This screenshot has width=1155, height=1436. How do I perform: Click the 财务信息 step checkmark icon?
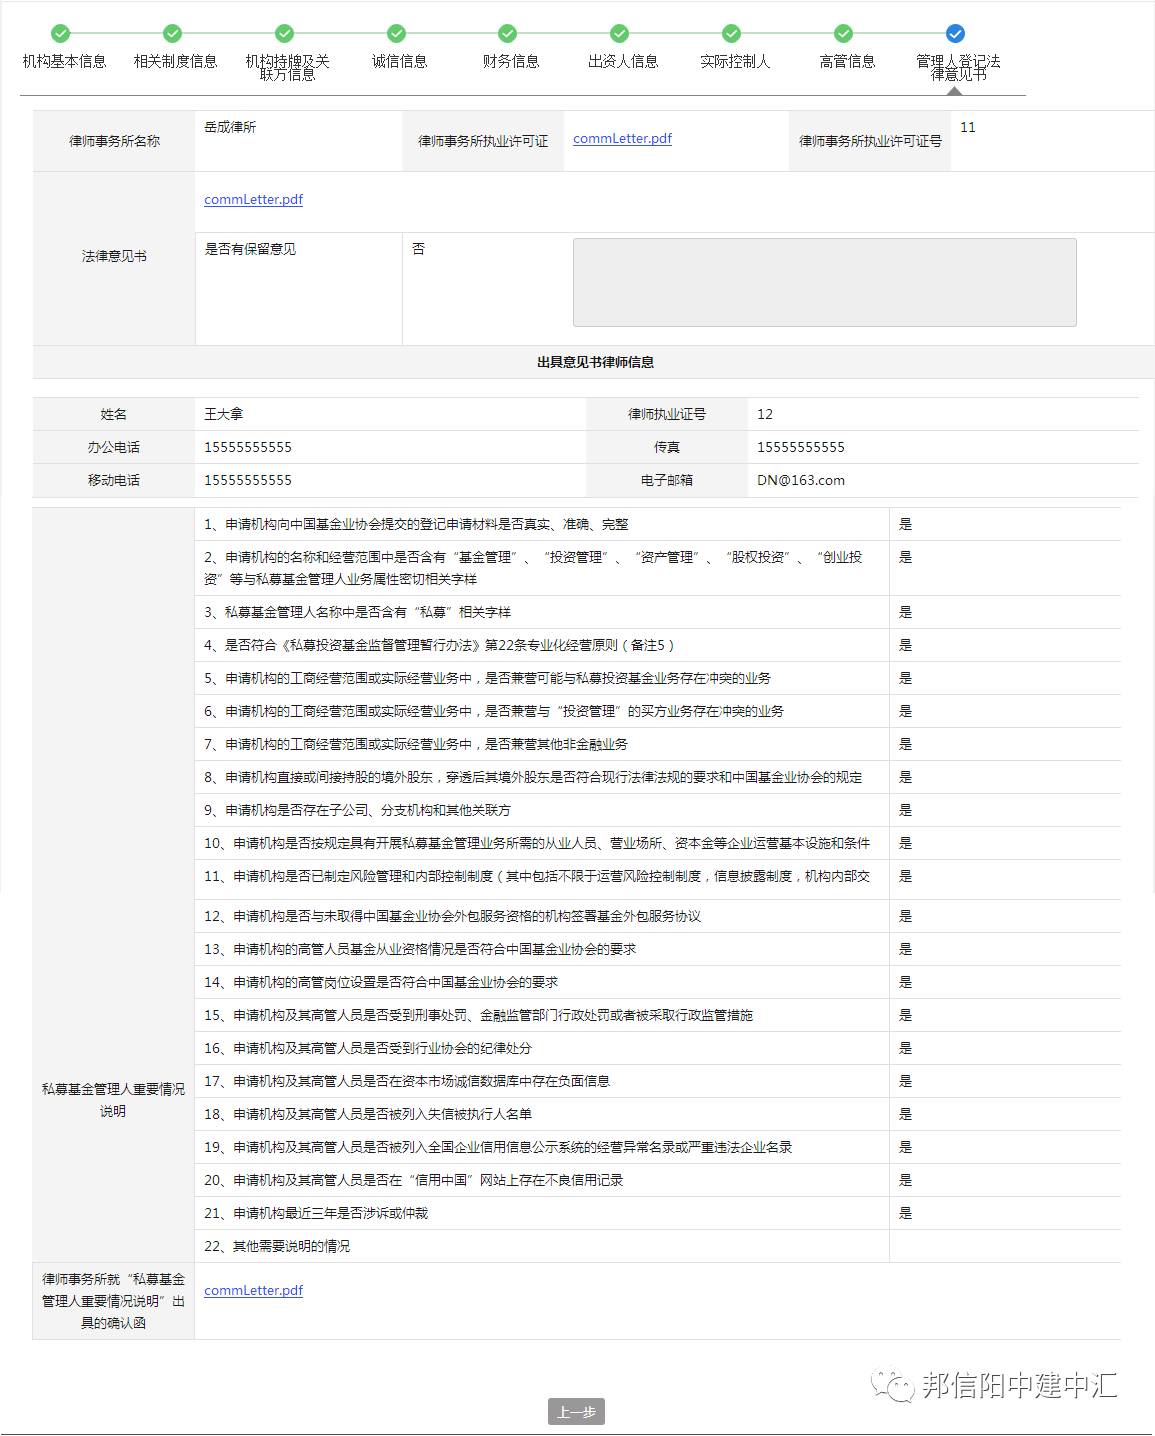pos(508,33)
